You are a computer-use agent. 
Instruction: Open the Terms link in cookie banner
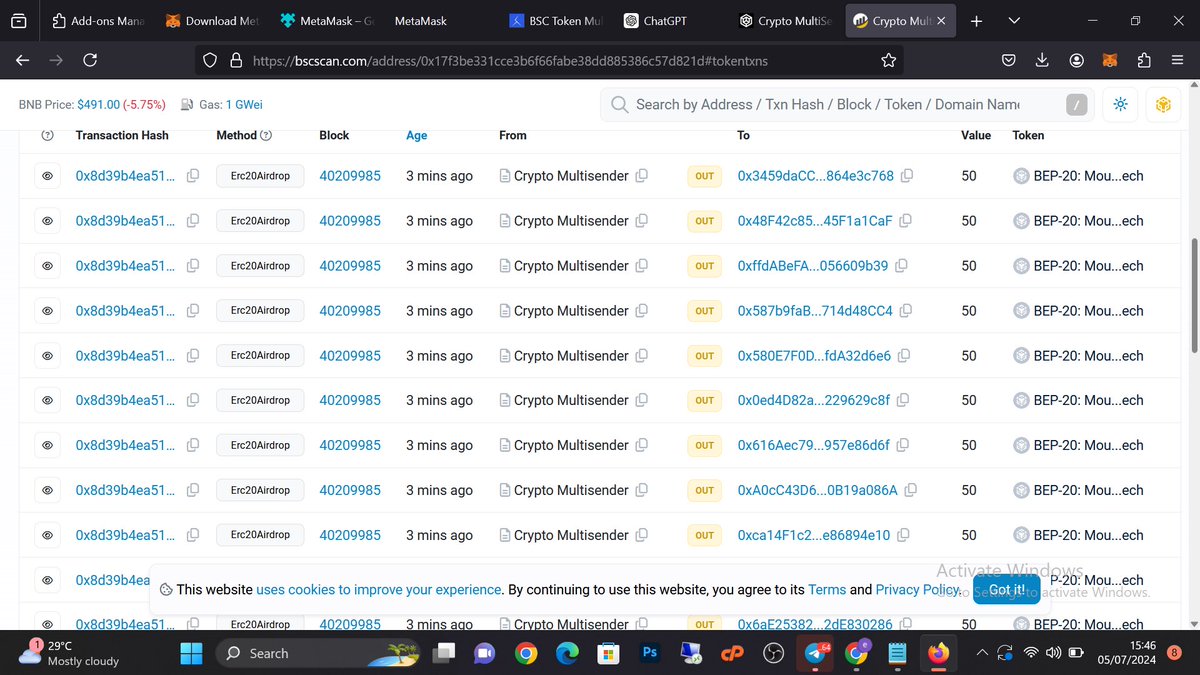coord(826,590)
